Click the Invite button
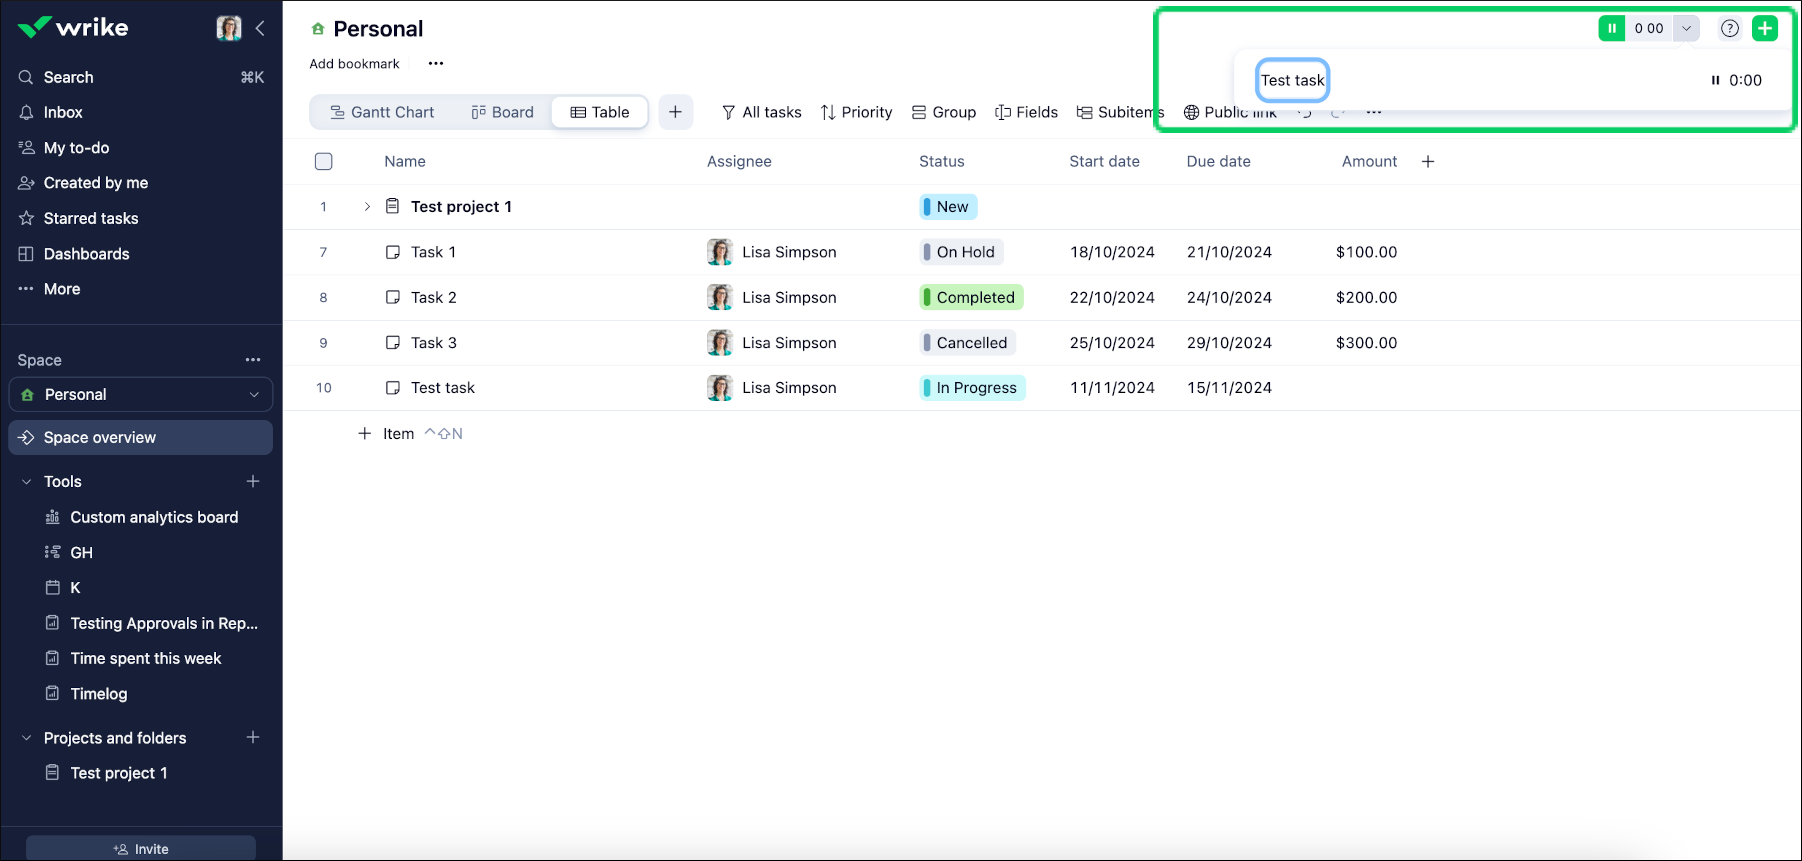This screenshot has height=861, width=1802. (140, 848)
